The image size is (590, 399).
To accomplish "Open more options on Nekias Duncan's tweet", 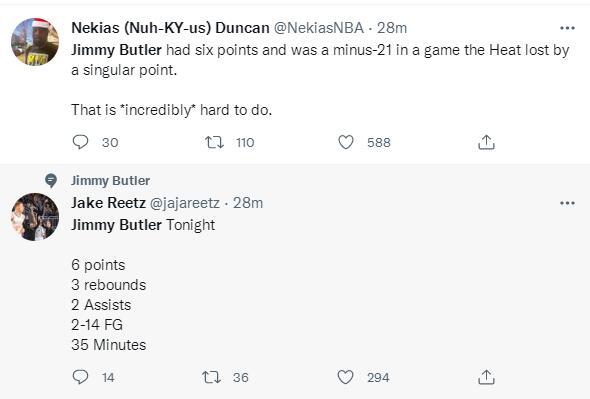I will click(x=567, y=28).
